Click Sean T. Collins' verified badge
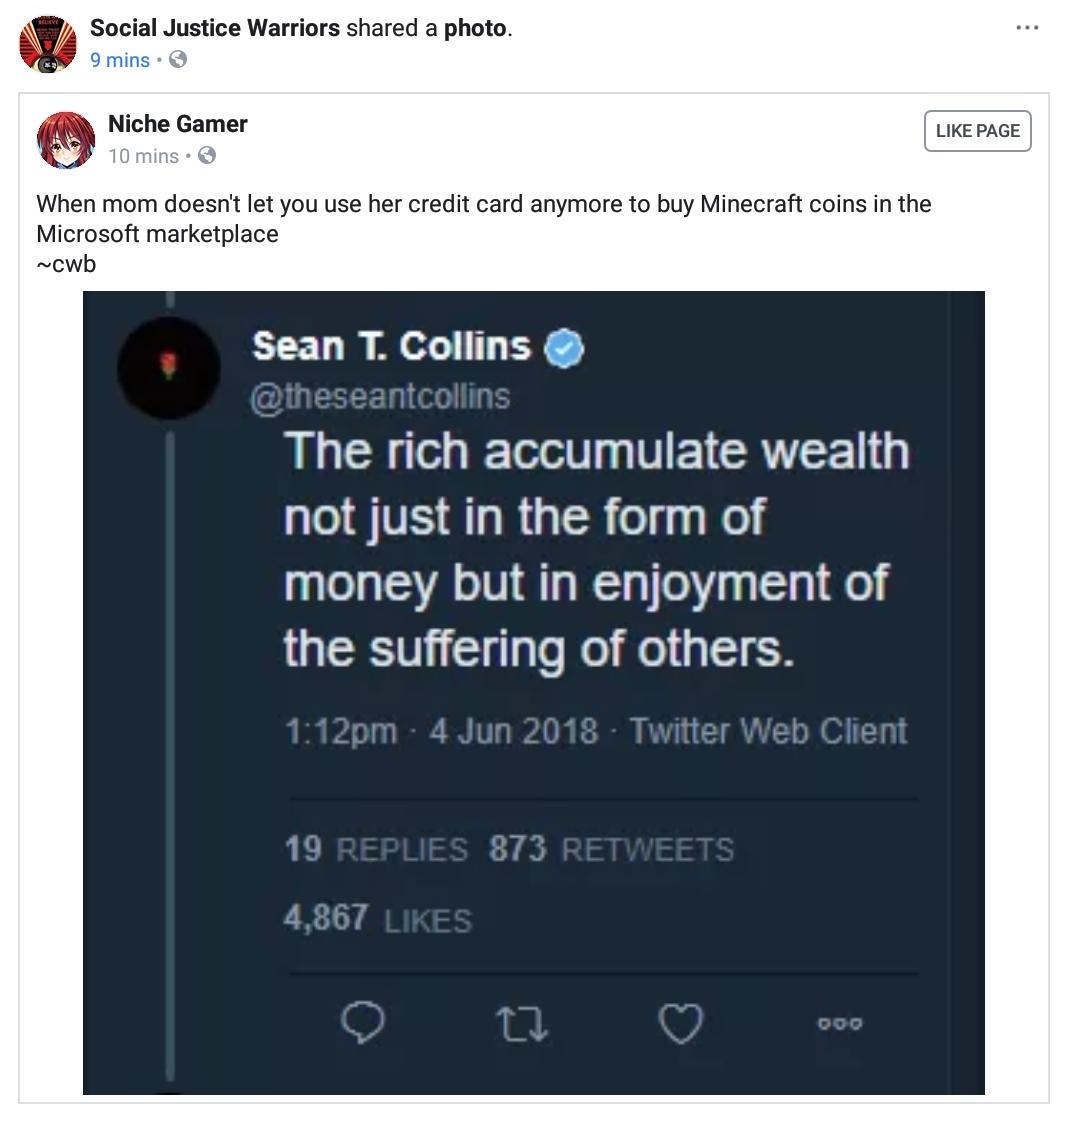This screenshot has height=1122, width=1066. coord(564,348)
